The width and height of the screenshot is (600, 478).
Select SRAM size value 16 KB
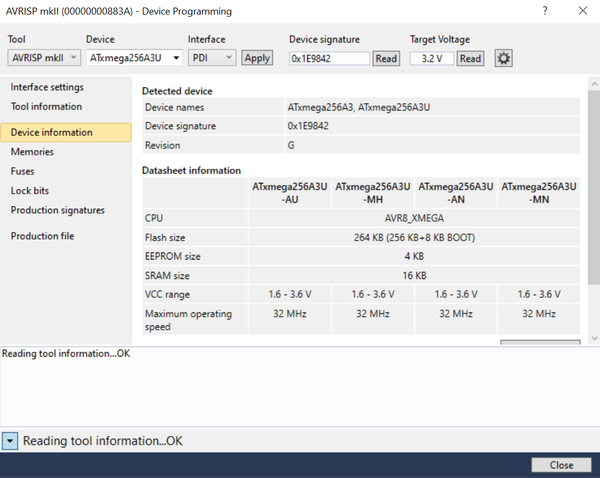point(414,276)
